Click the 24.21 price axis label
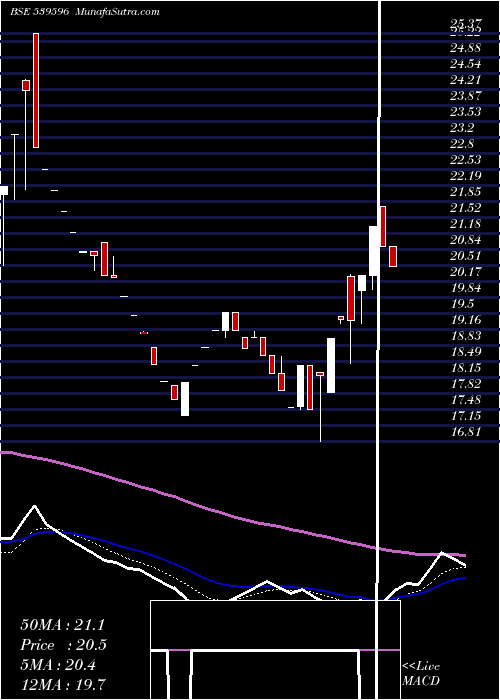 click(x=466, y=80)
